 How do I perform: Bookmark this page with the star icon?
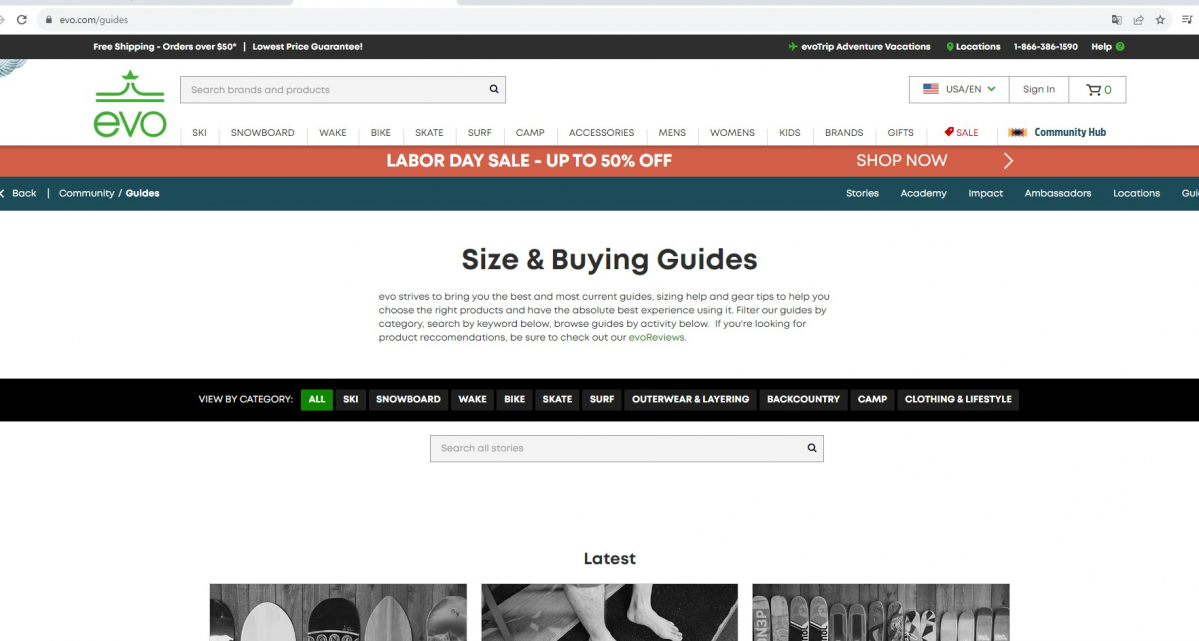point(1160,20)
